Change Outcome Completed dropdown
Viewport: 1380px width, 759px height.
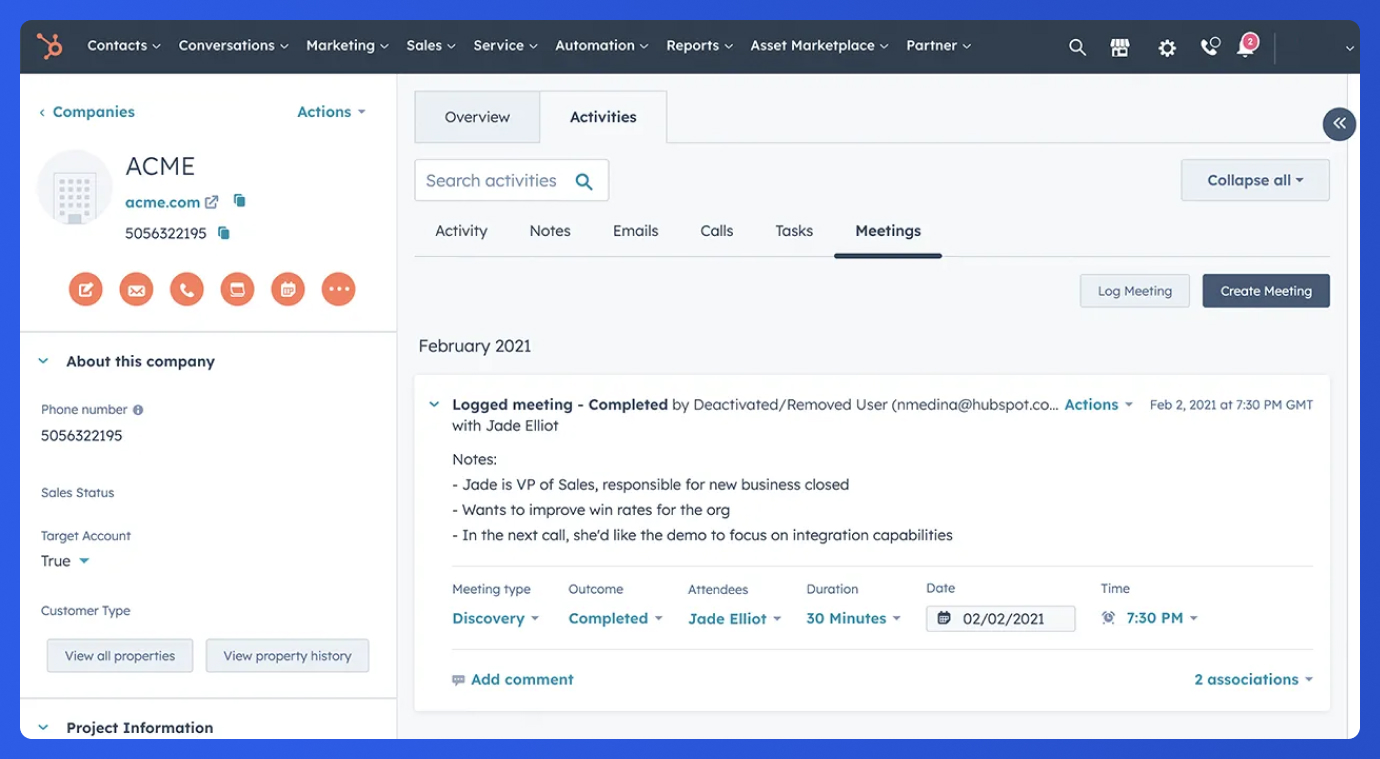616,619
